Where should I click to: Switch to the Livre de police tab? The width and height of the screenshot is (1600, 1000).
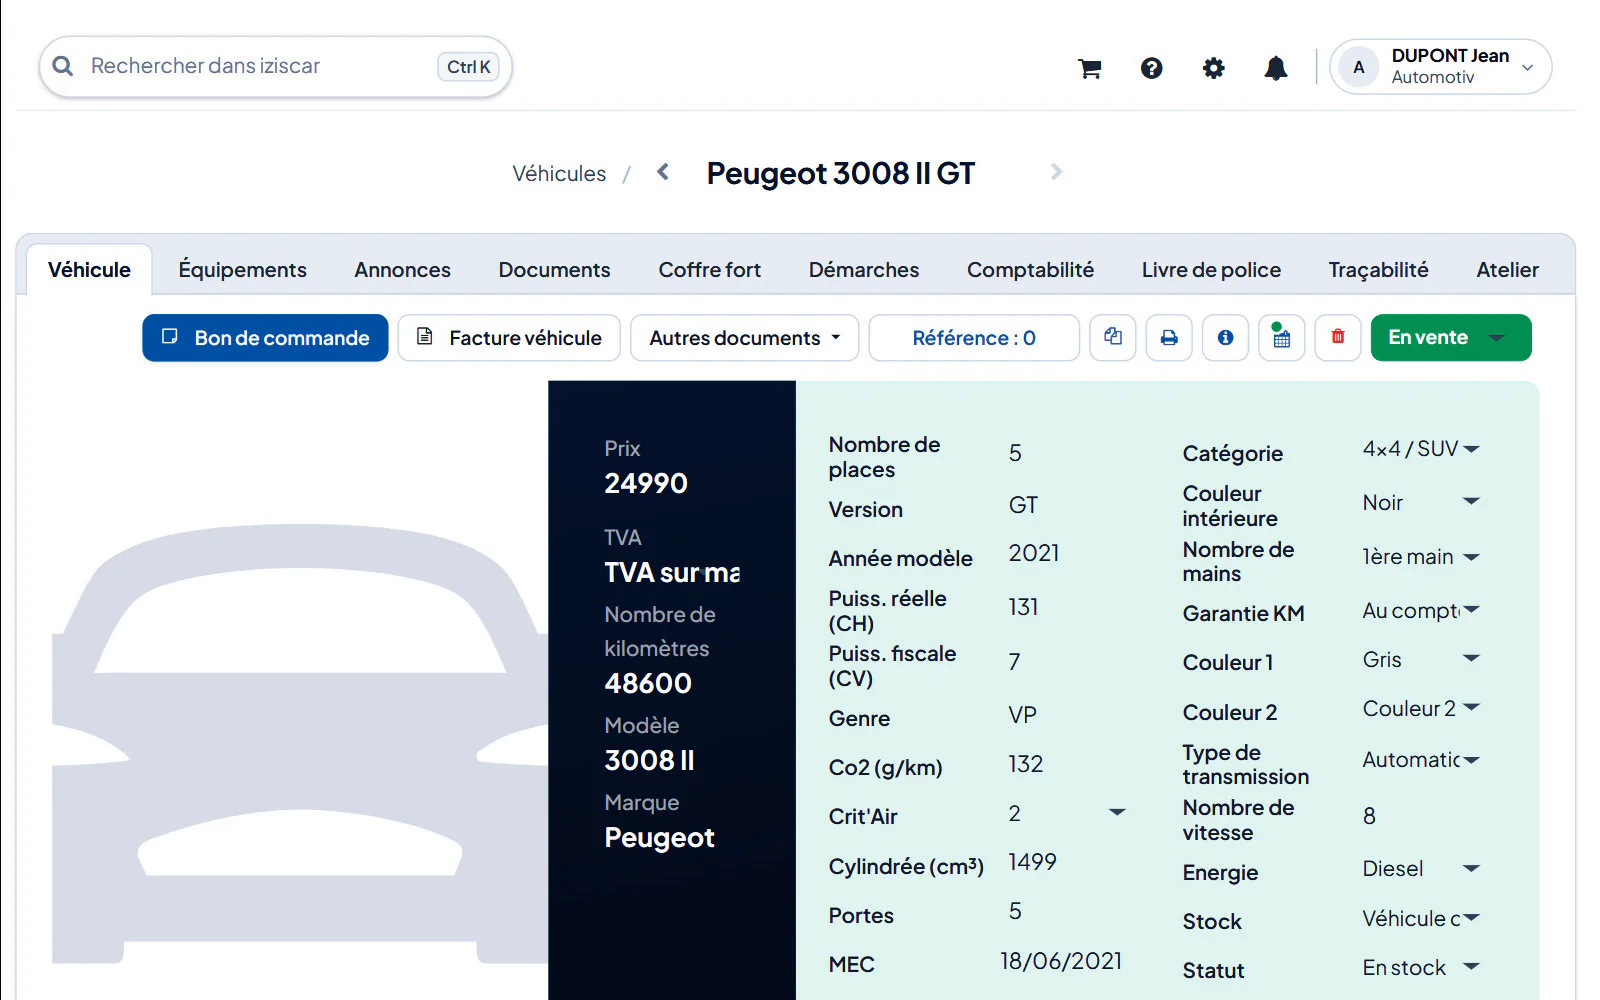1211,270
